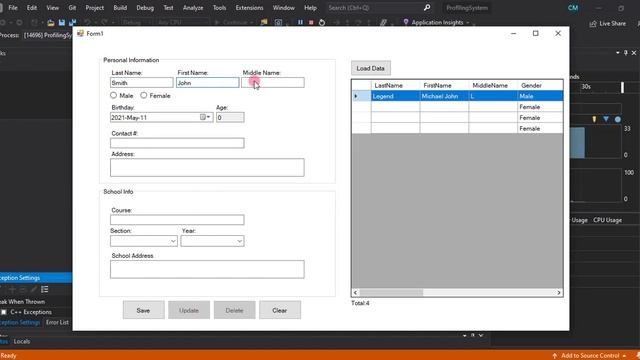This screenshot has width=640, height=360.
Task: Click the current row arrow in the Legend row
Action: [356, 96]
